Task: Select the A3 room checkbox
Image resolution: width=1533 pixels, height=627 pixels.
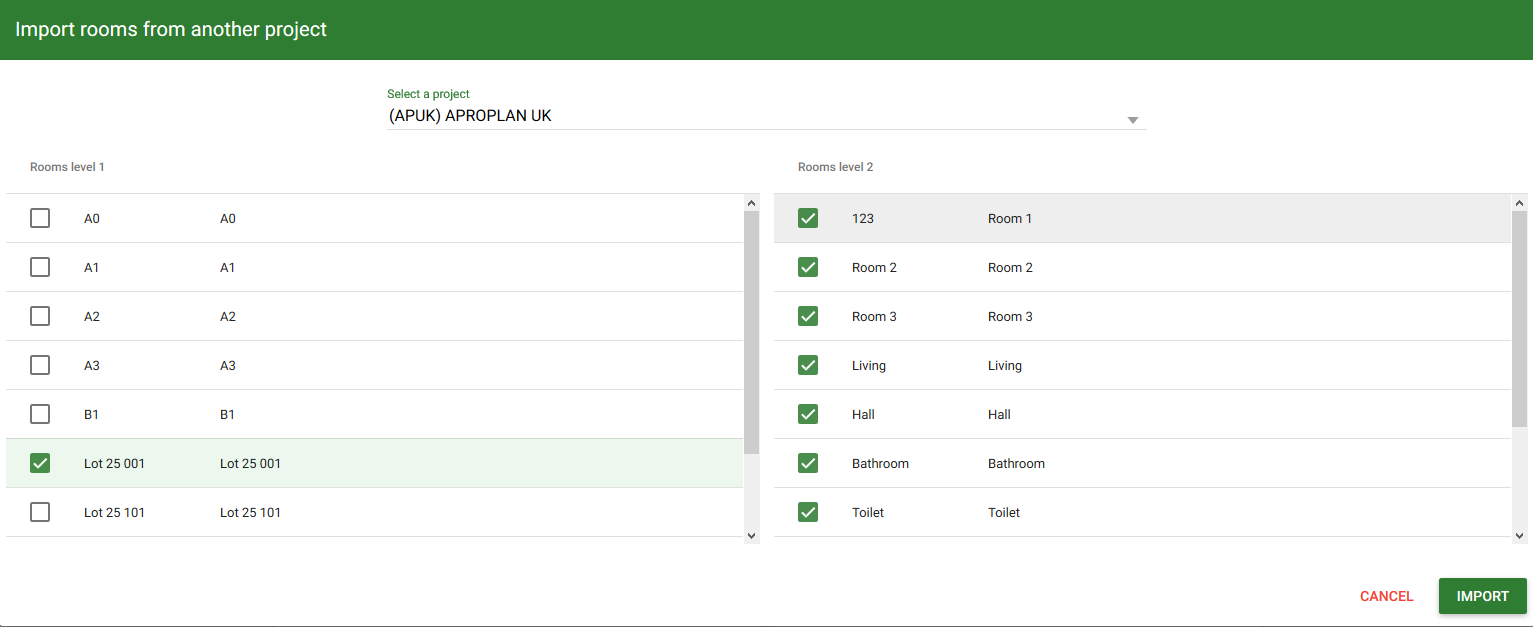Action: [40, 365]
